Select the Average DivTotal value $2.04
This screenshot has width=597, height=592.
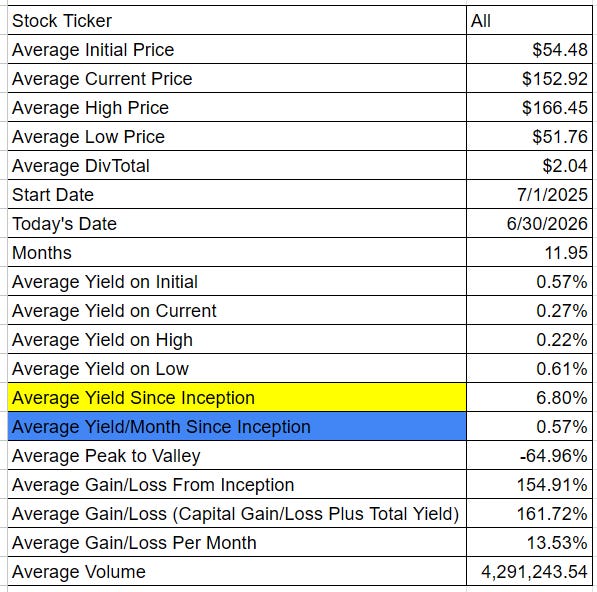[x=529, y=165]
